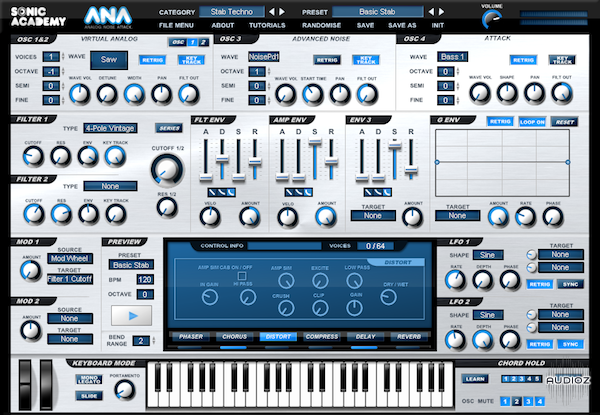
Task: Switch to the Phaser effect tab
Action: (191, 337)
